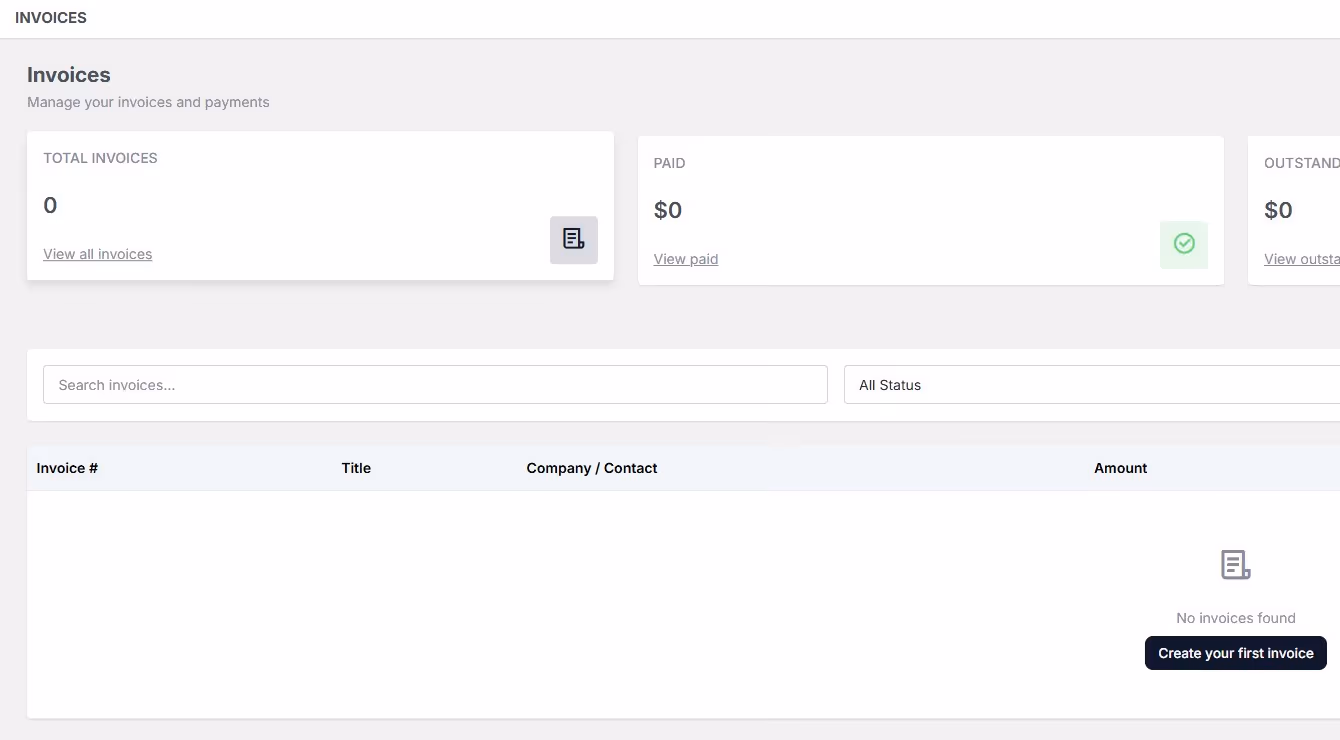Image resolution: width=1340 pixels, height=740 pixels.
Task: Click the empty-state invoice icon above No invoices found
Action: click(x=1235, y=565)
